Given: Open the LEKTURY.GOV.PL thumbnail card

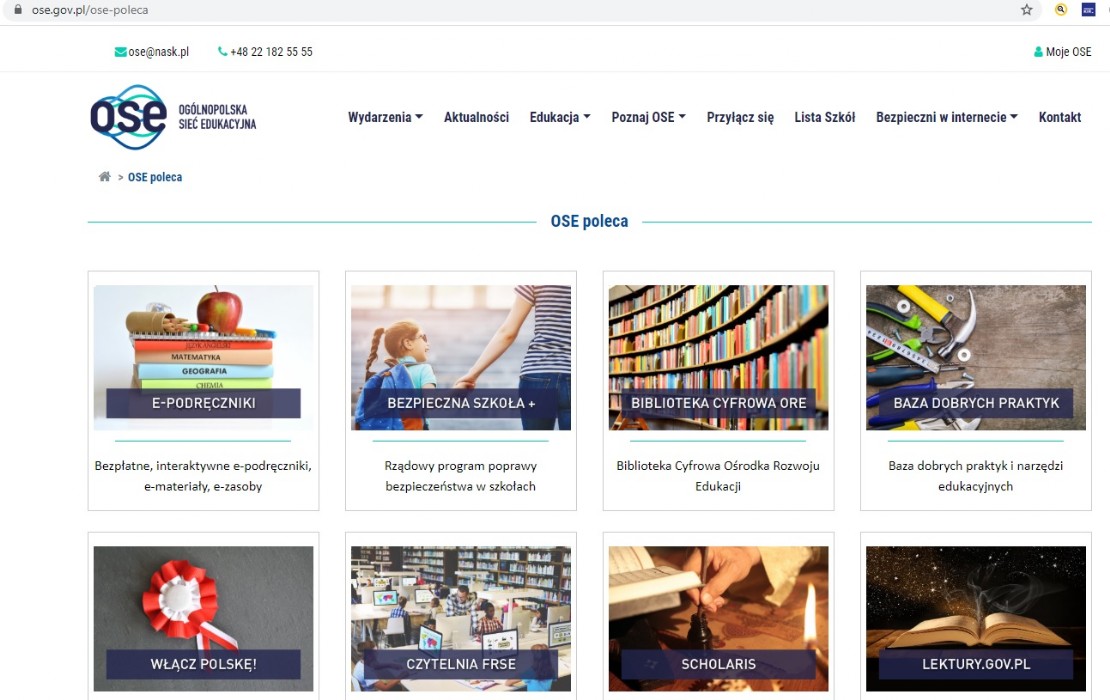Looking at the screenshot, I should coord(976,619).
